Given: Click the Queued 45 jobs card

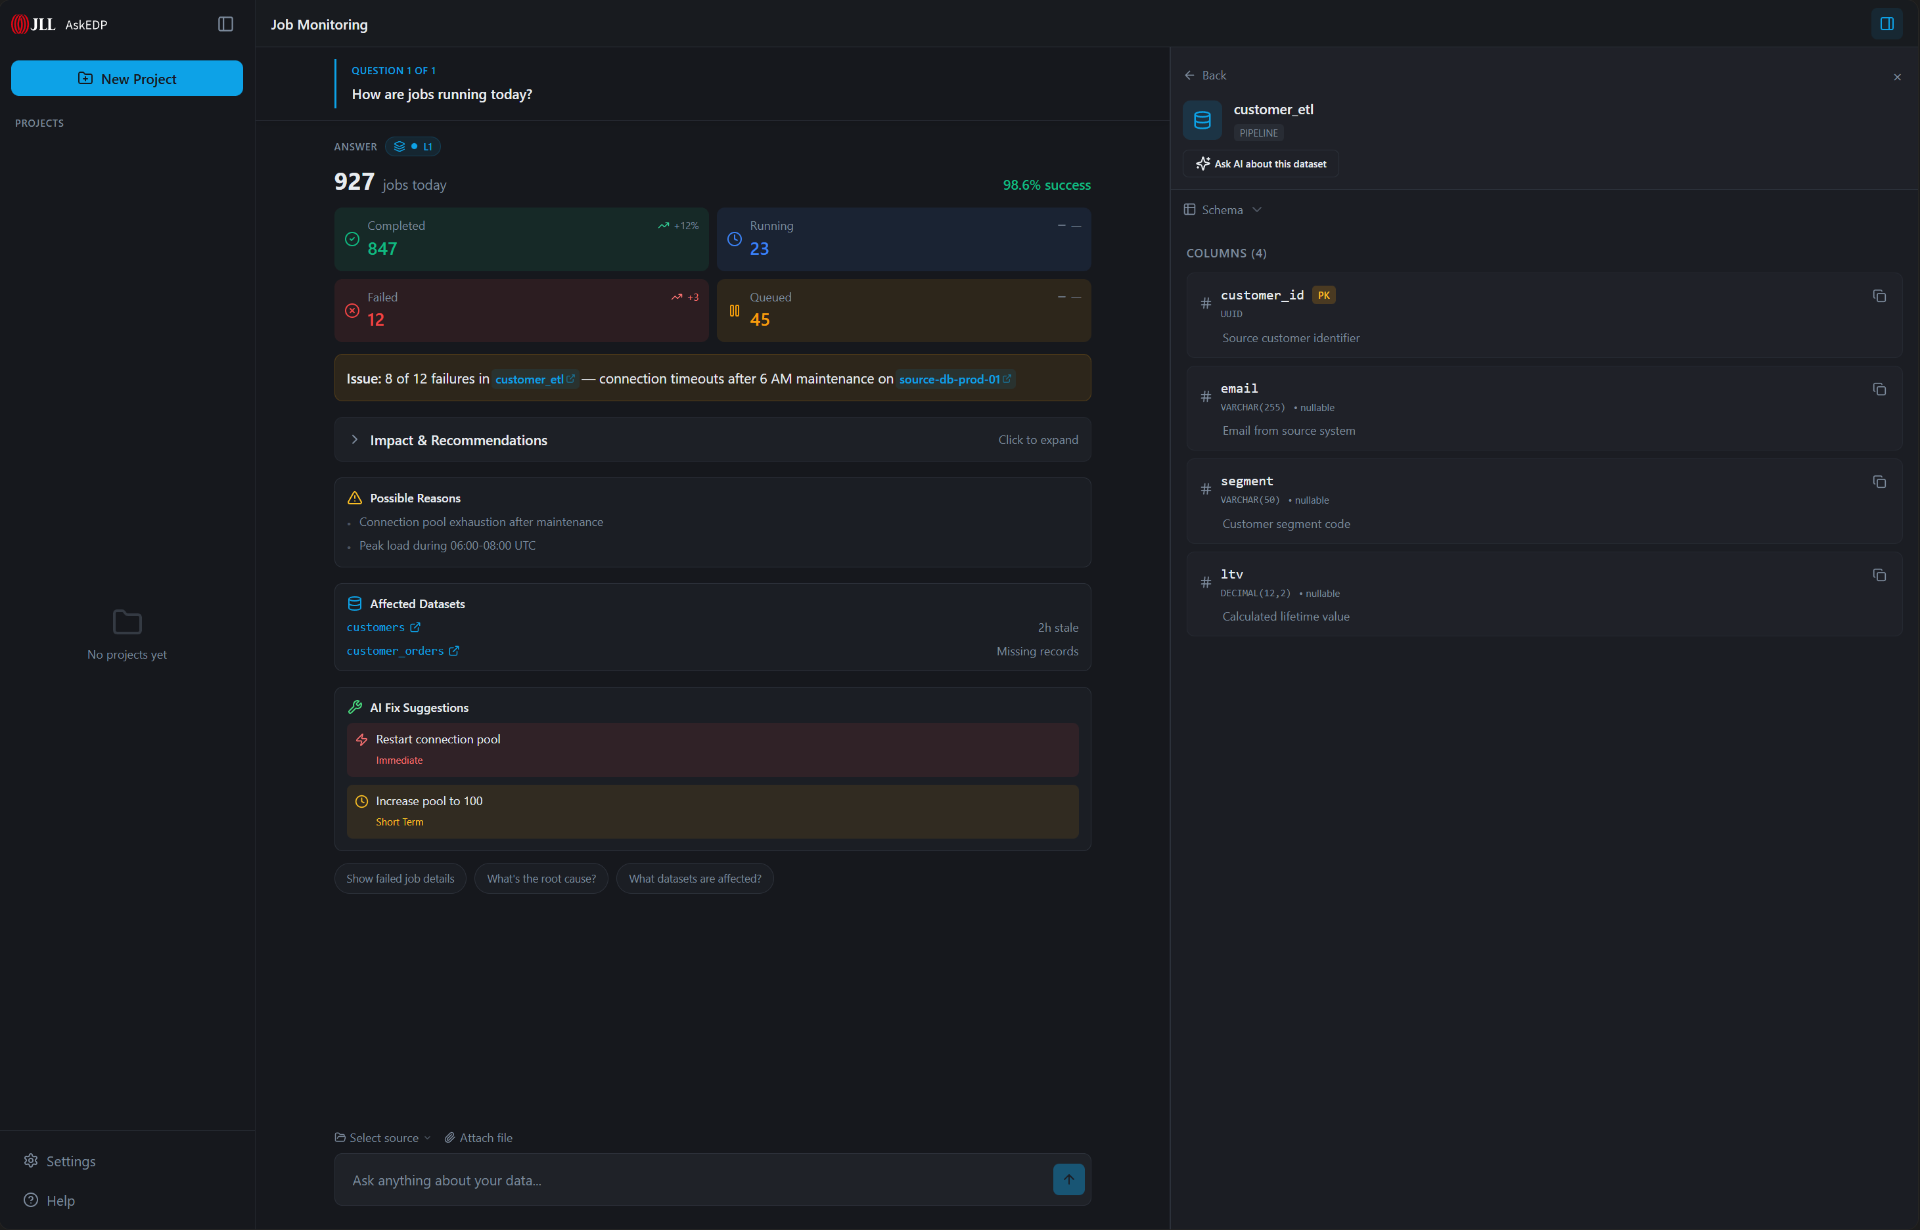Looking at the screenshot, I should coord(904,310).
